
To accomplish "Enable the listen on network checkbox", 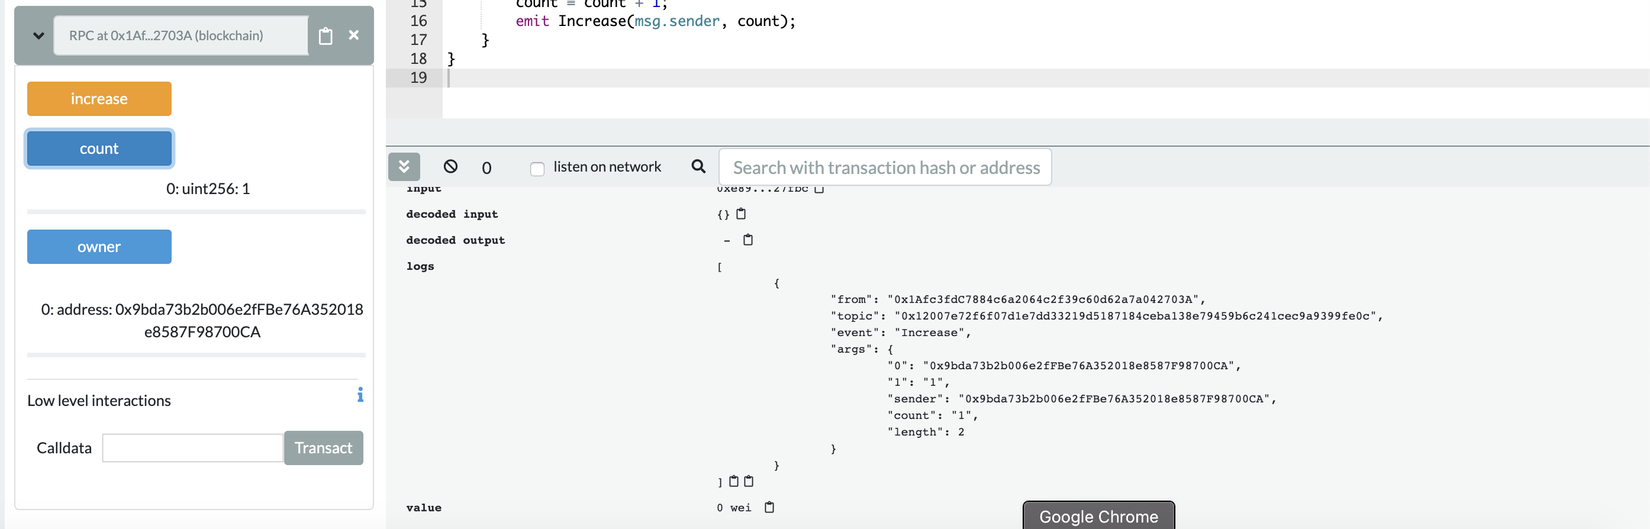I will (537, 168).
